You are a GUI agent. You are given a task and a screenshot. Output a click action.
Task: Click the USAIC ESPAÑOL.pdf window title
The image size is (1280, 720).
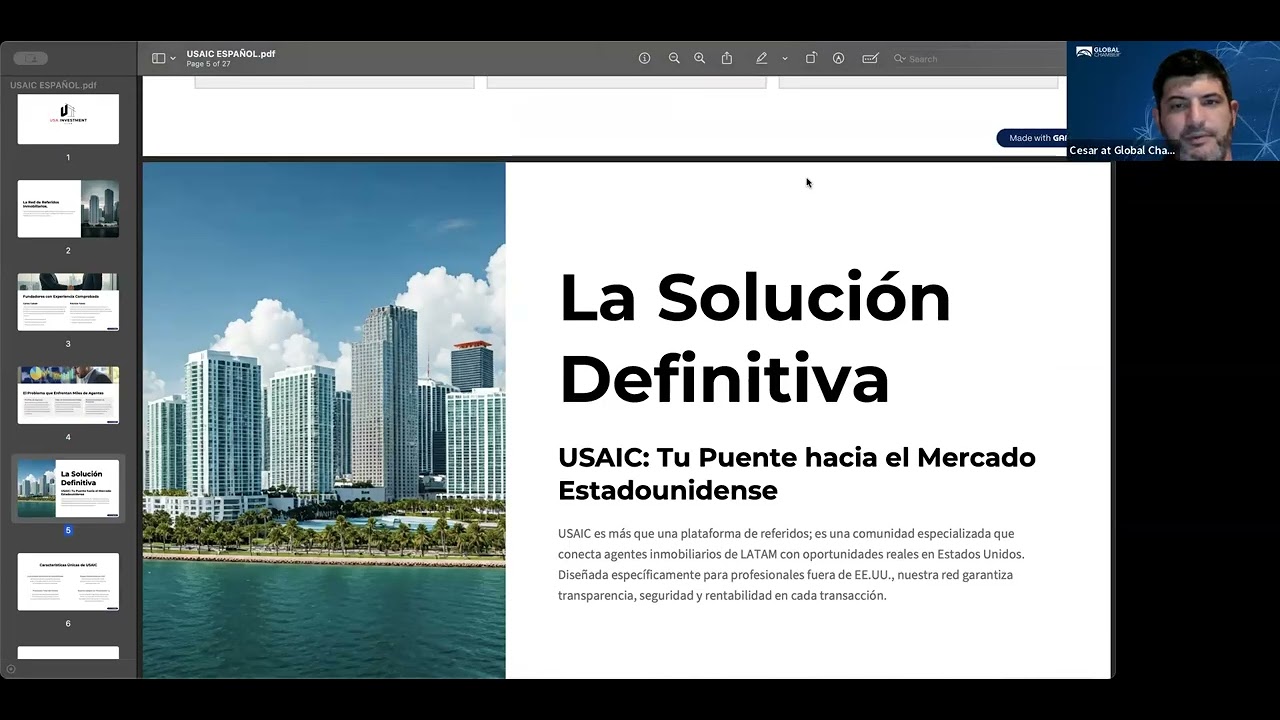point(231,54)
